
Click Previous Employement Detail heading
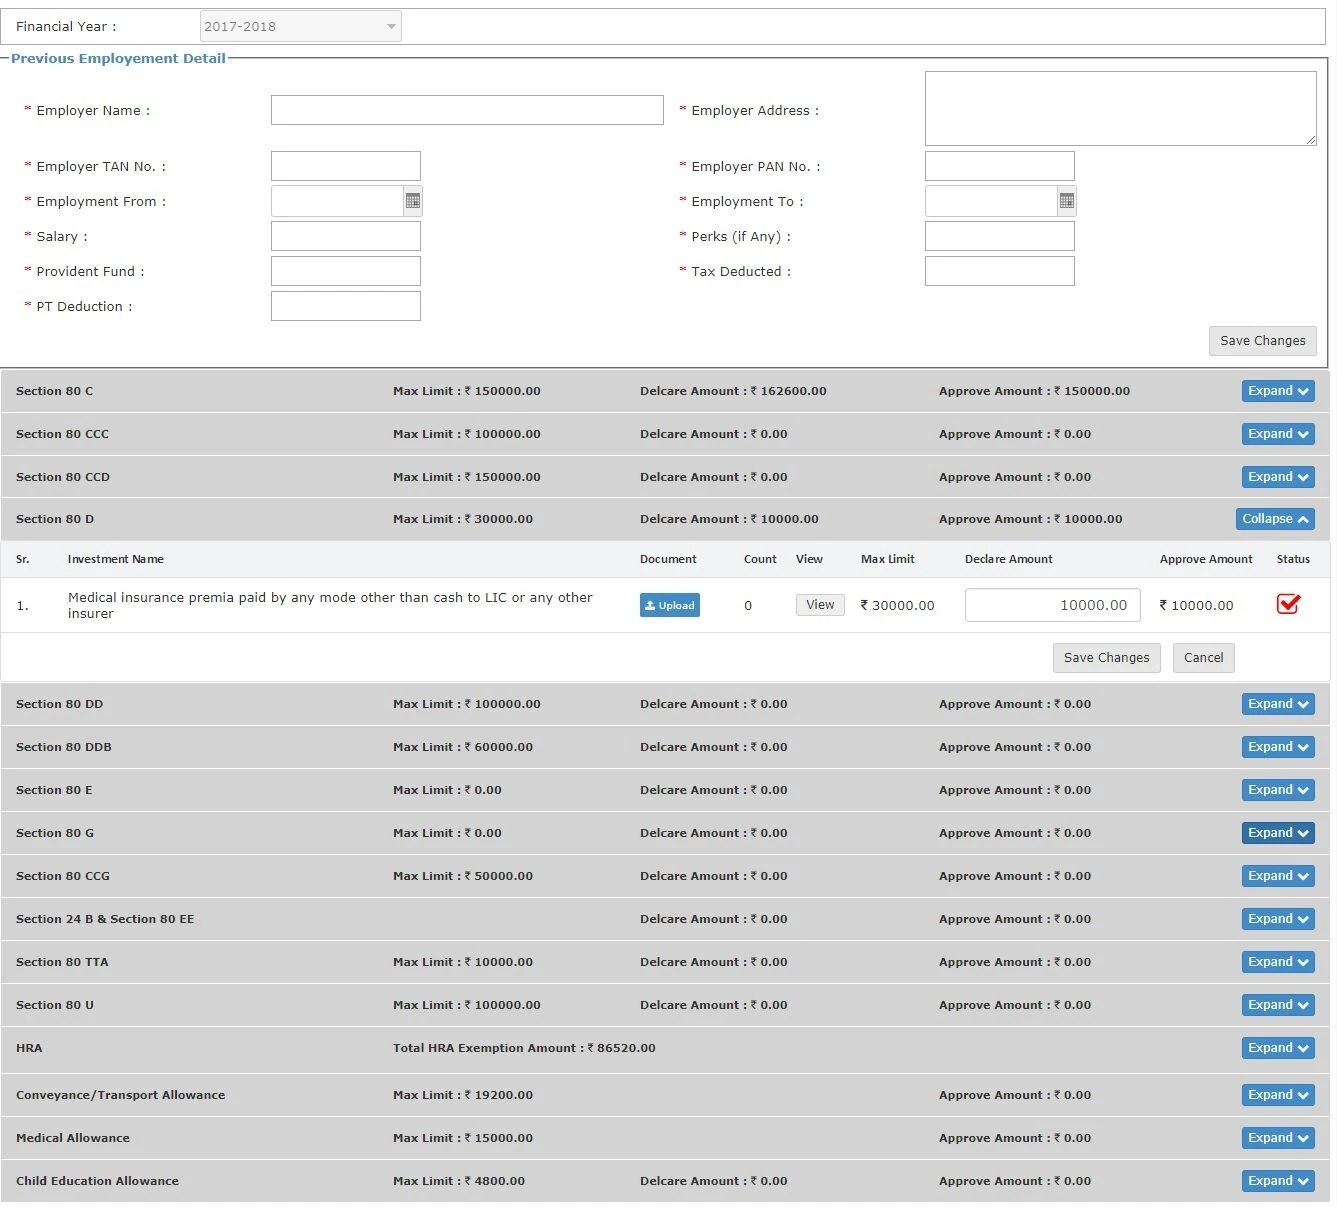click(x=118, y=58)
